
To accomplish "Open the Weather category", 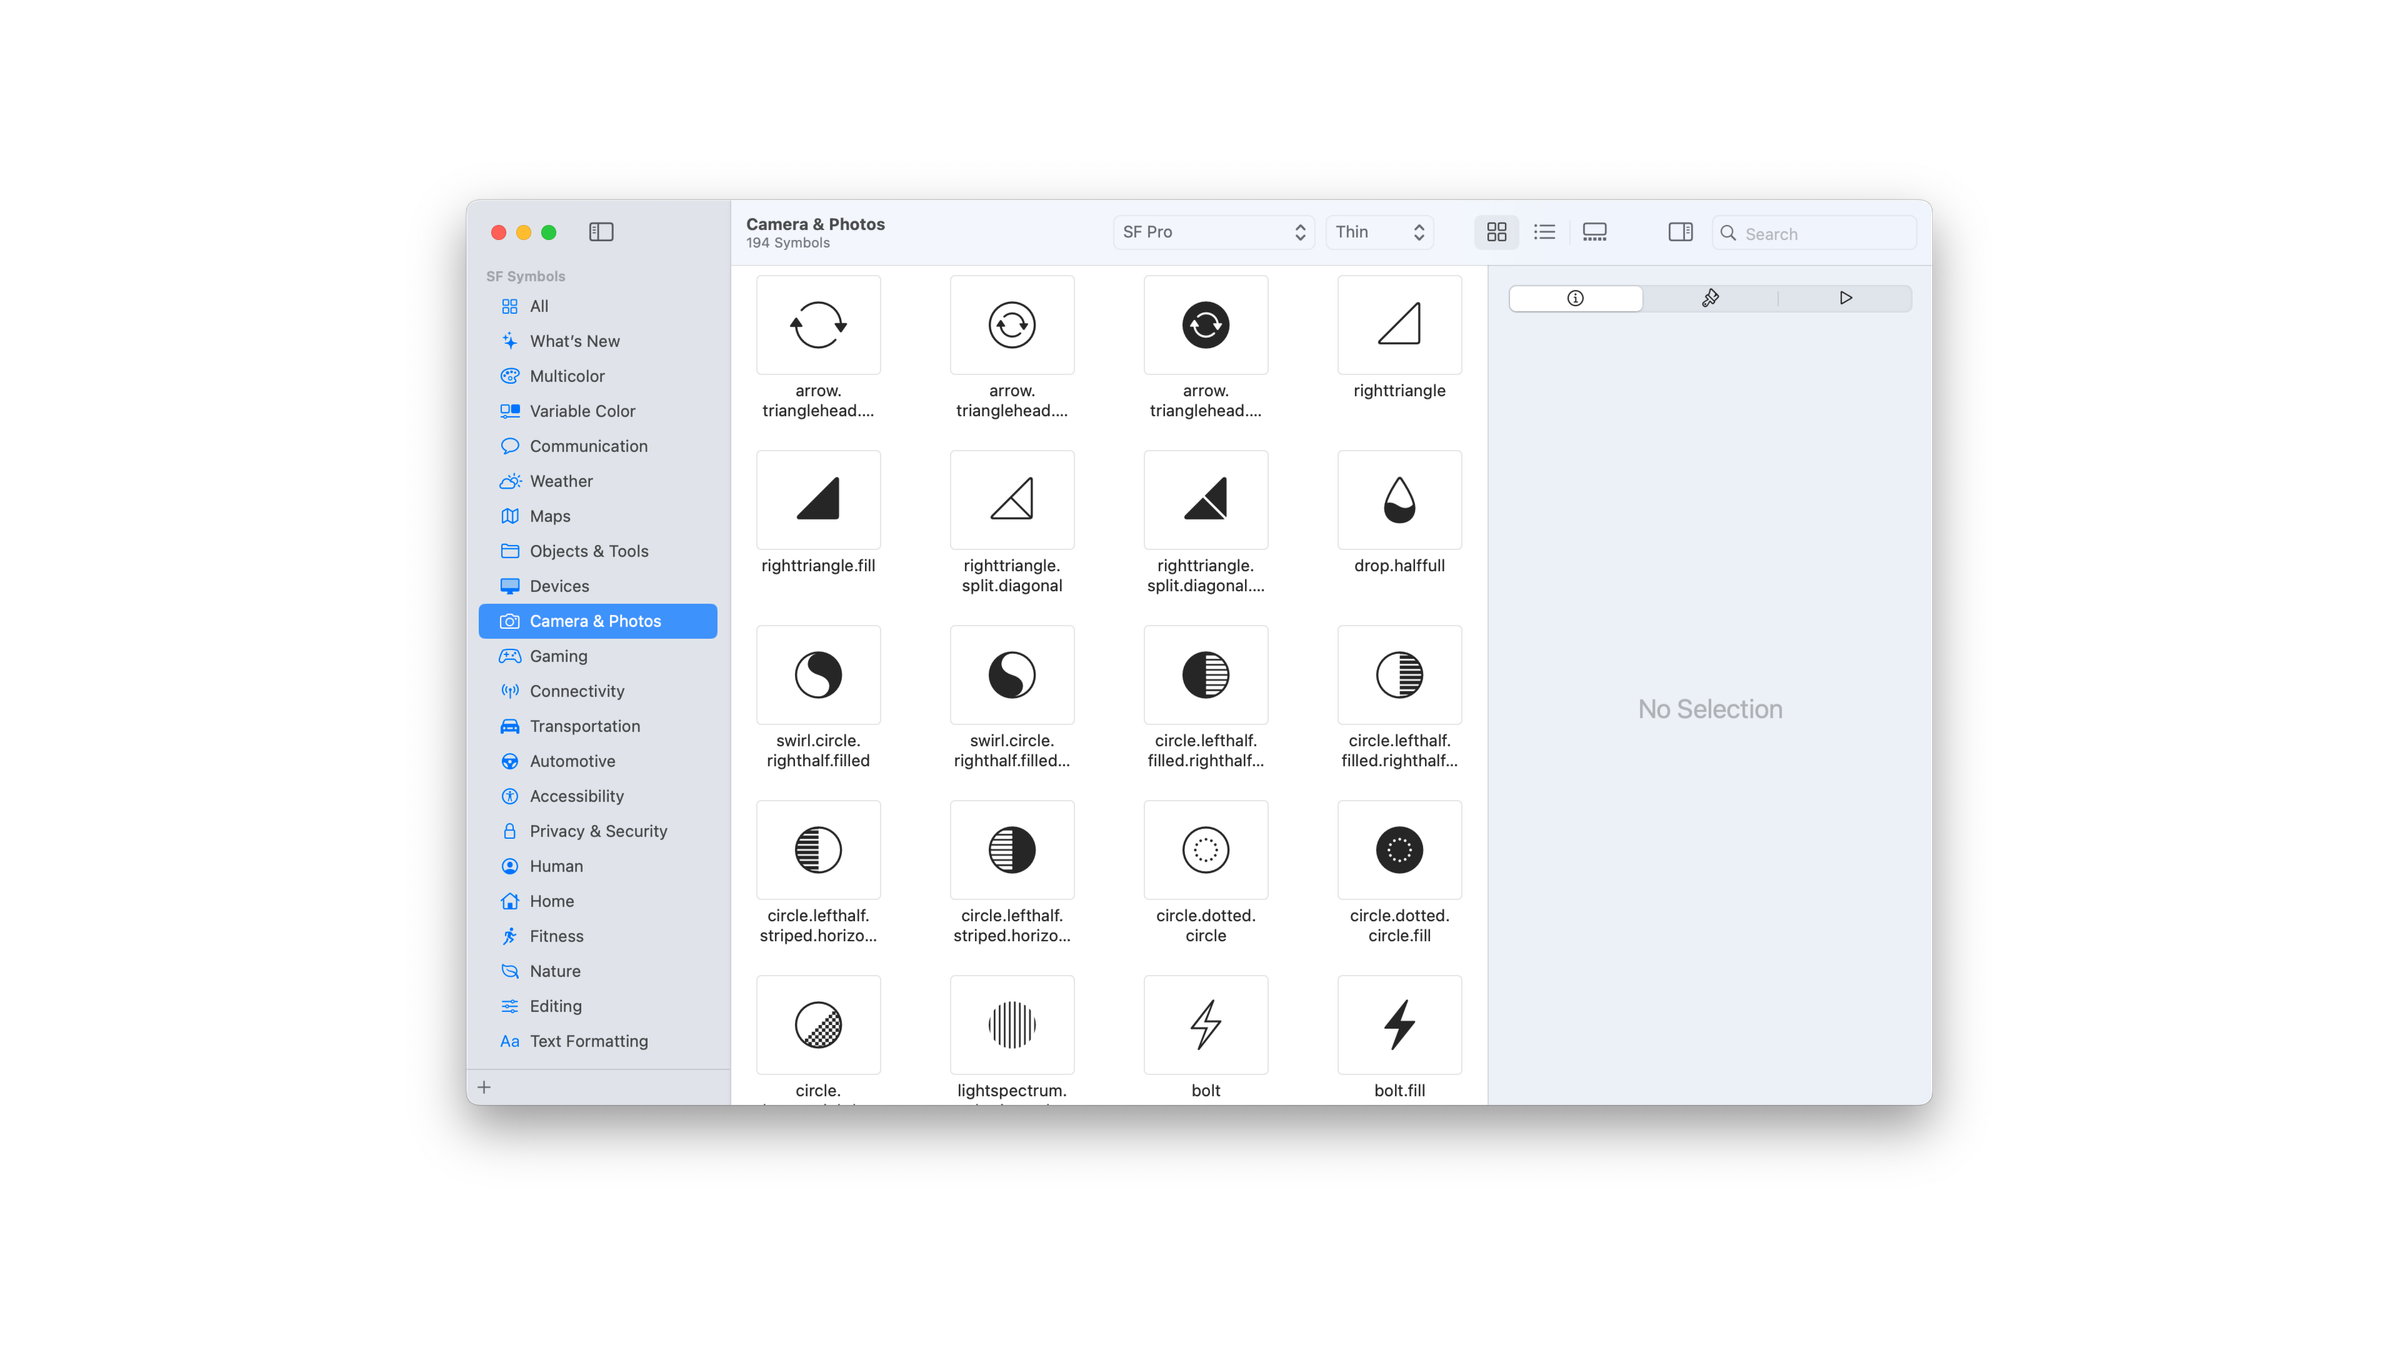I will pyautogui.click(x=561, y=481).
